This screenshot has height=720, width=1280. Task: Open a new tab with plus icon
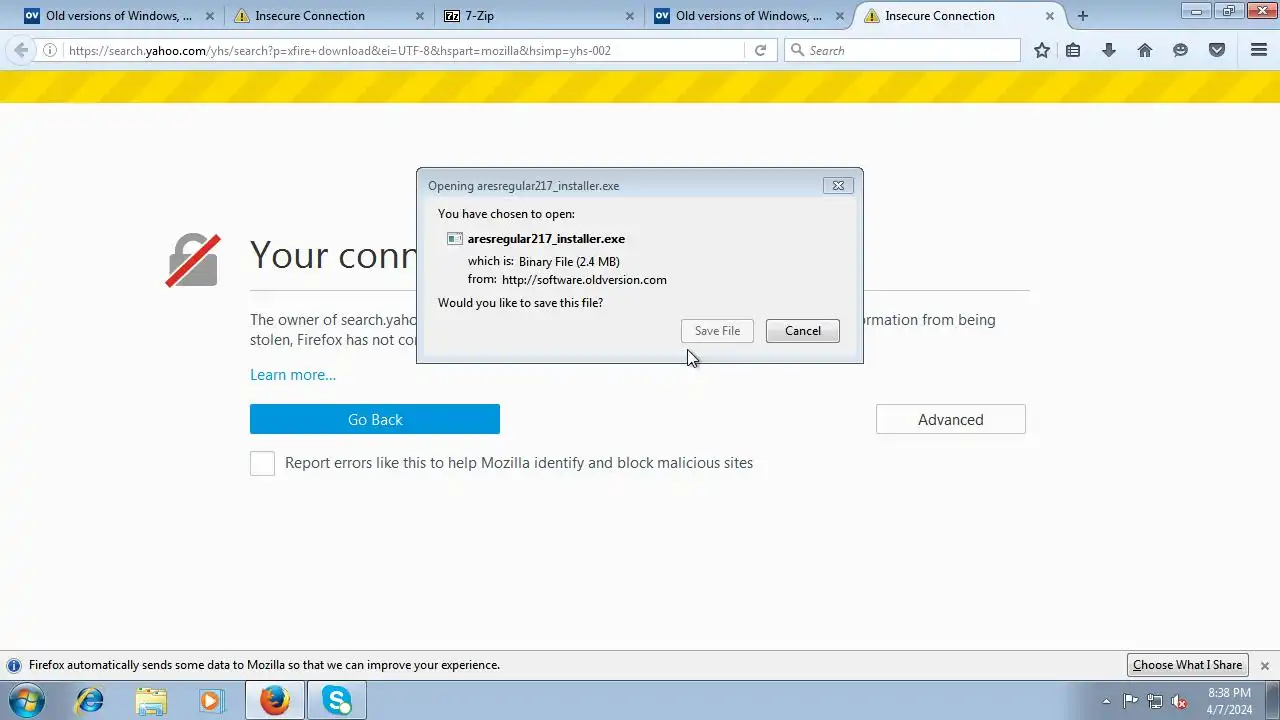[1082, 16]
